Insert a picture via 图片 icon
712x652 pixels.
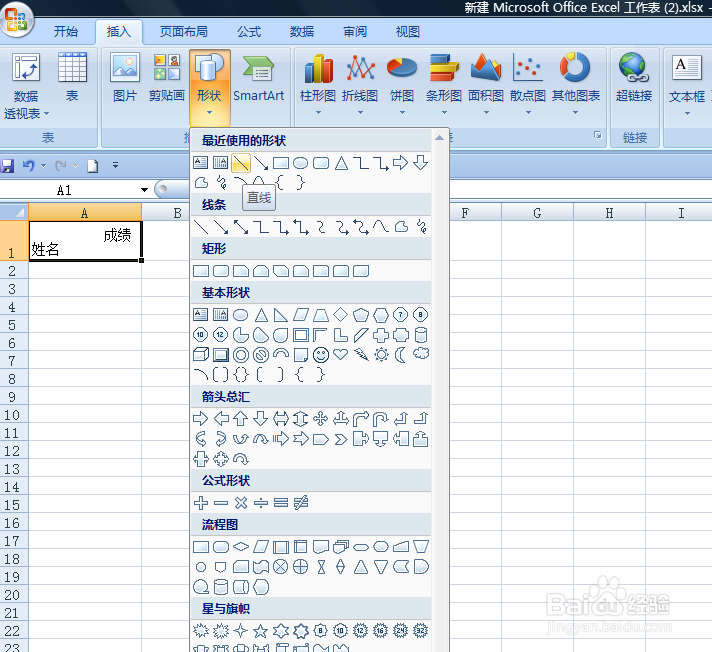pos(125,78)
